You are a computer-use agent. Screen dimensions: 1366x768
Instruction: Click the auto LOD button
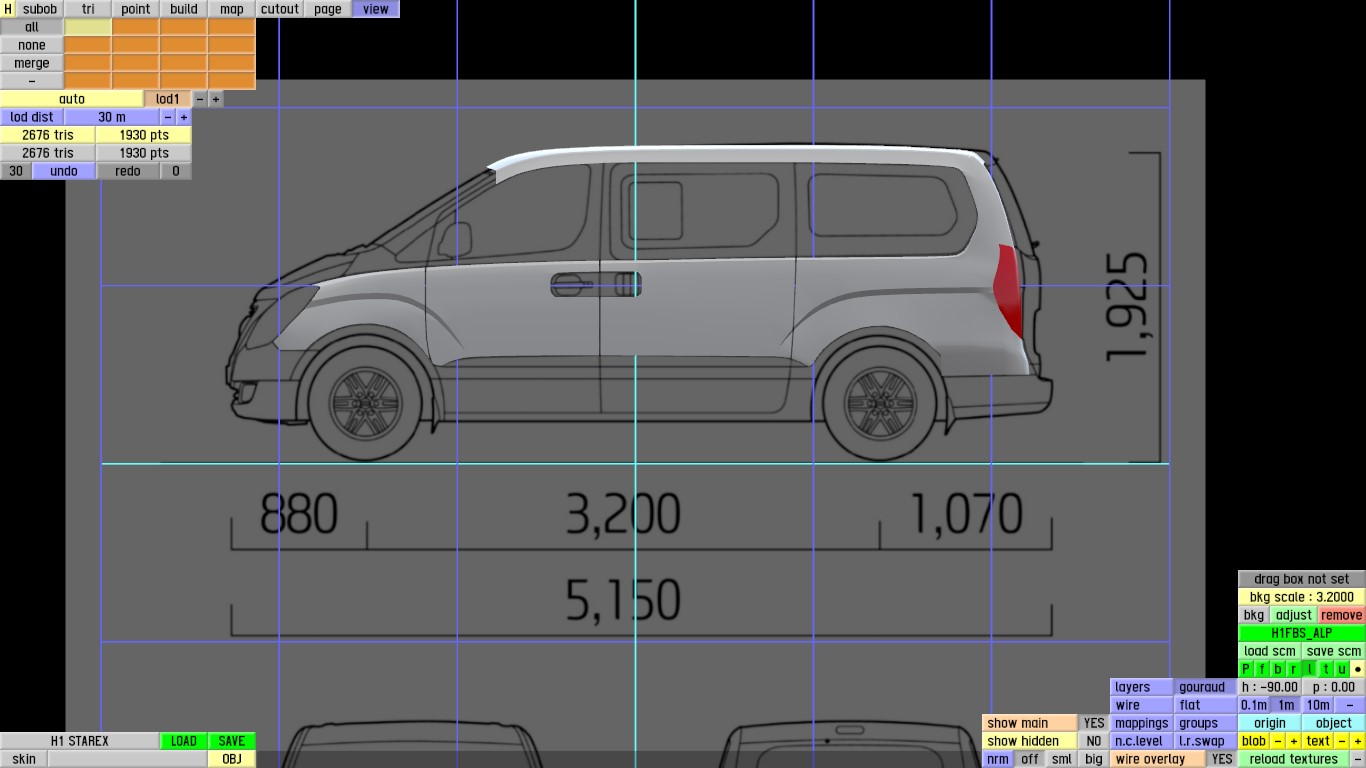coord(72,99)
